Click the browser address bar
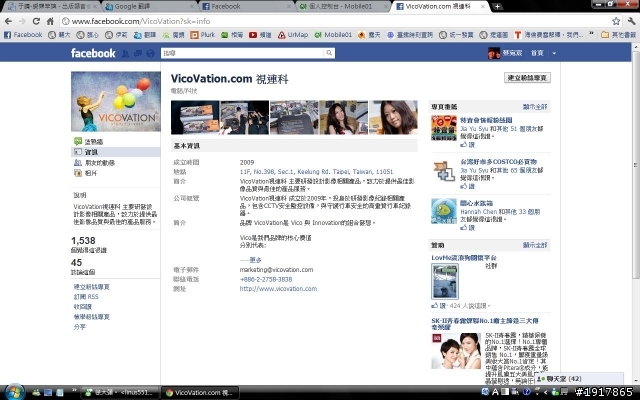This screenshot has height=400, width=640. point(335,21)
